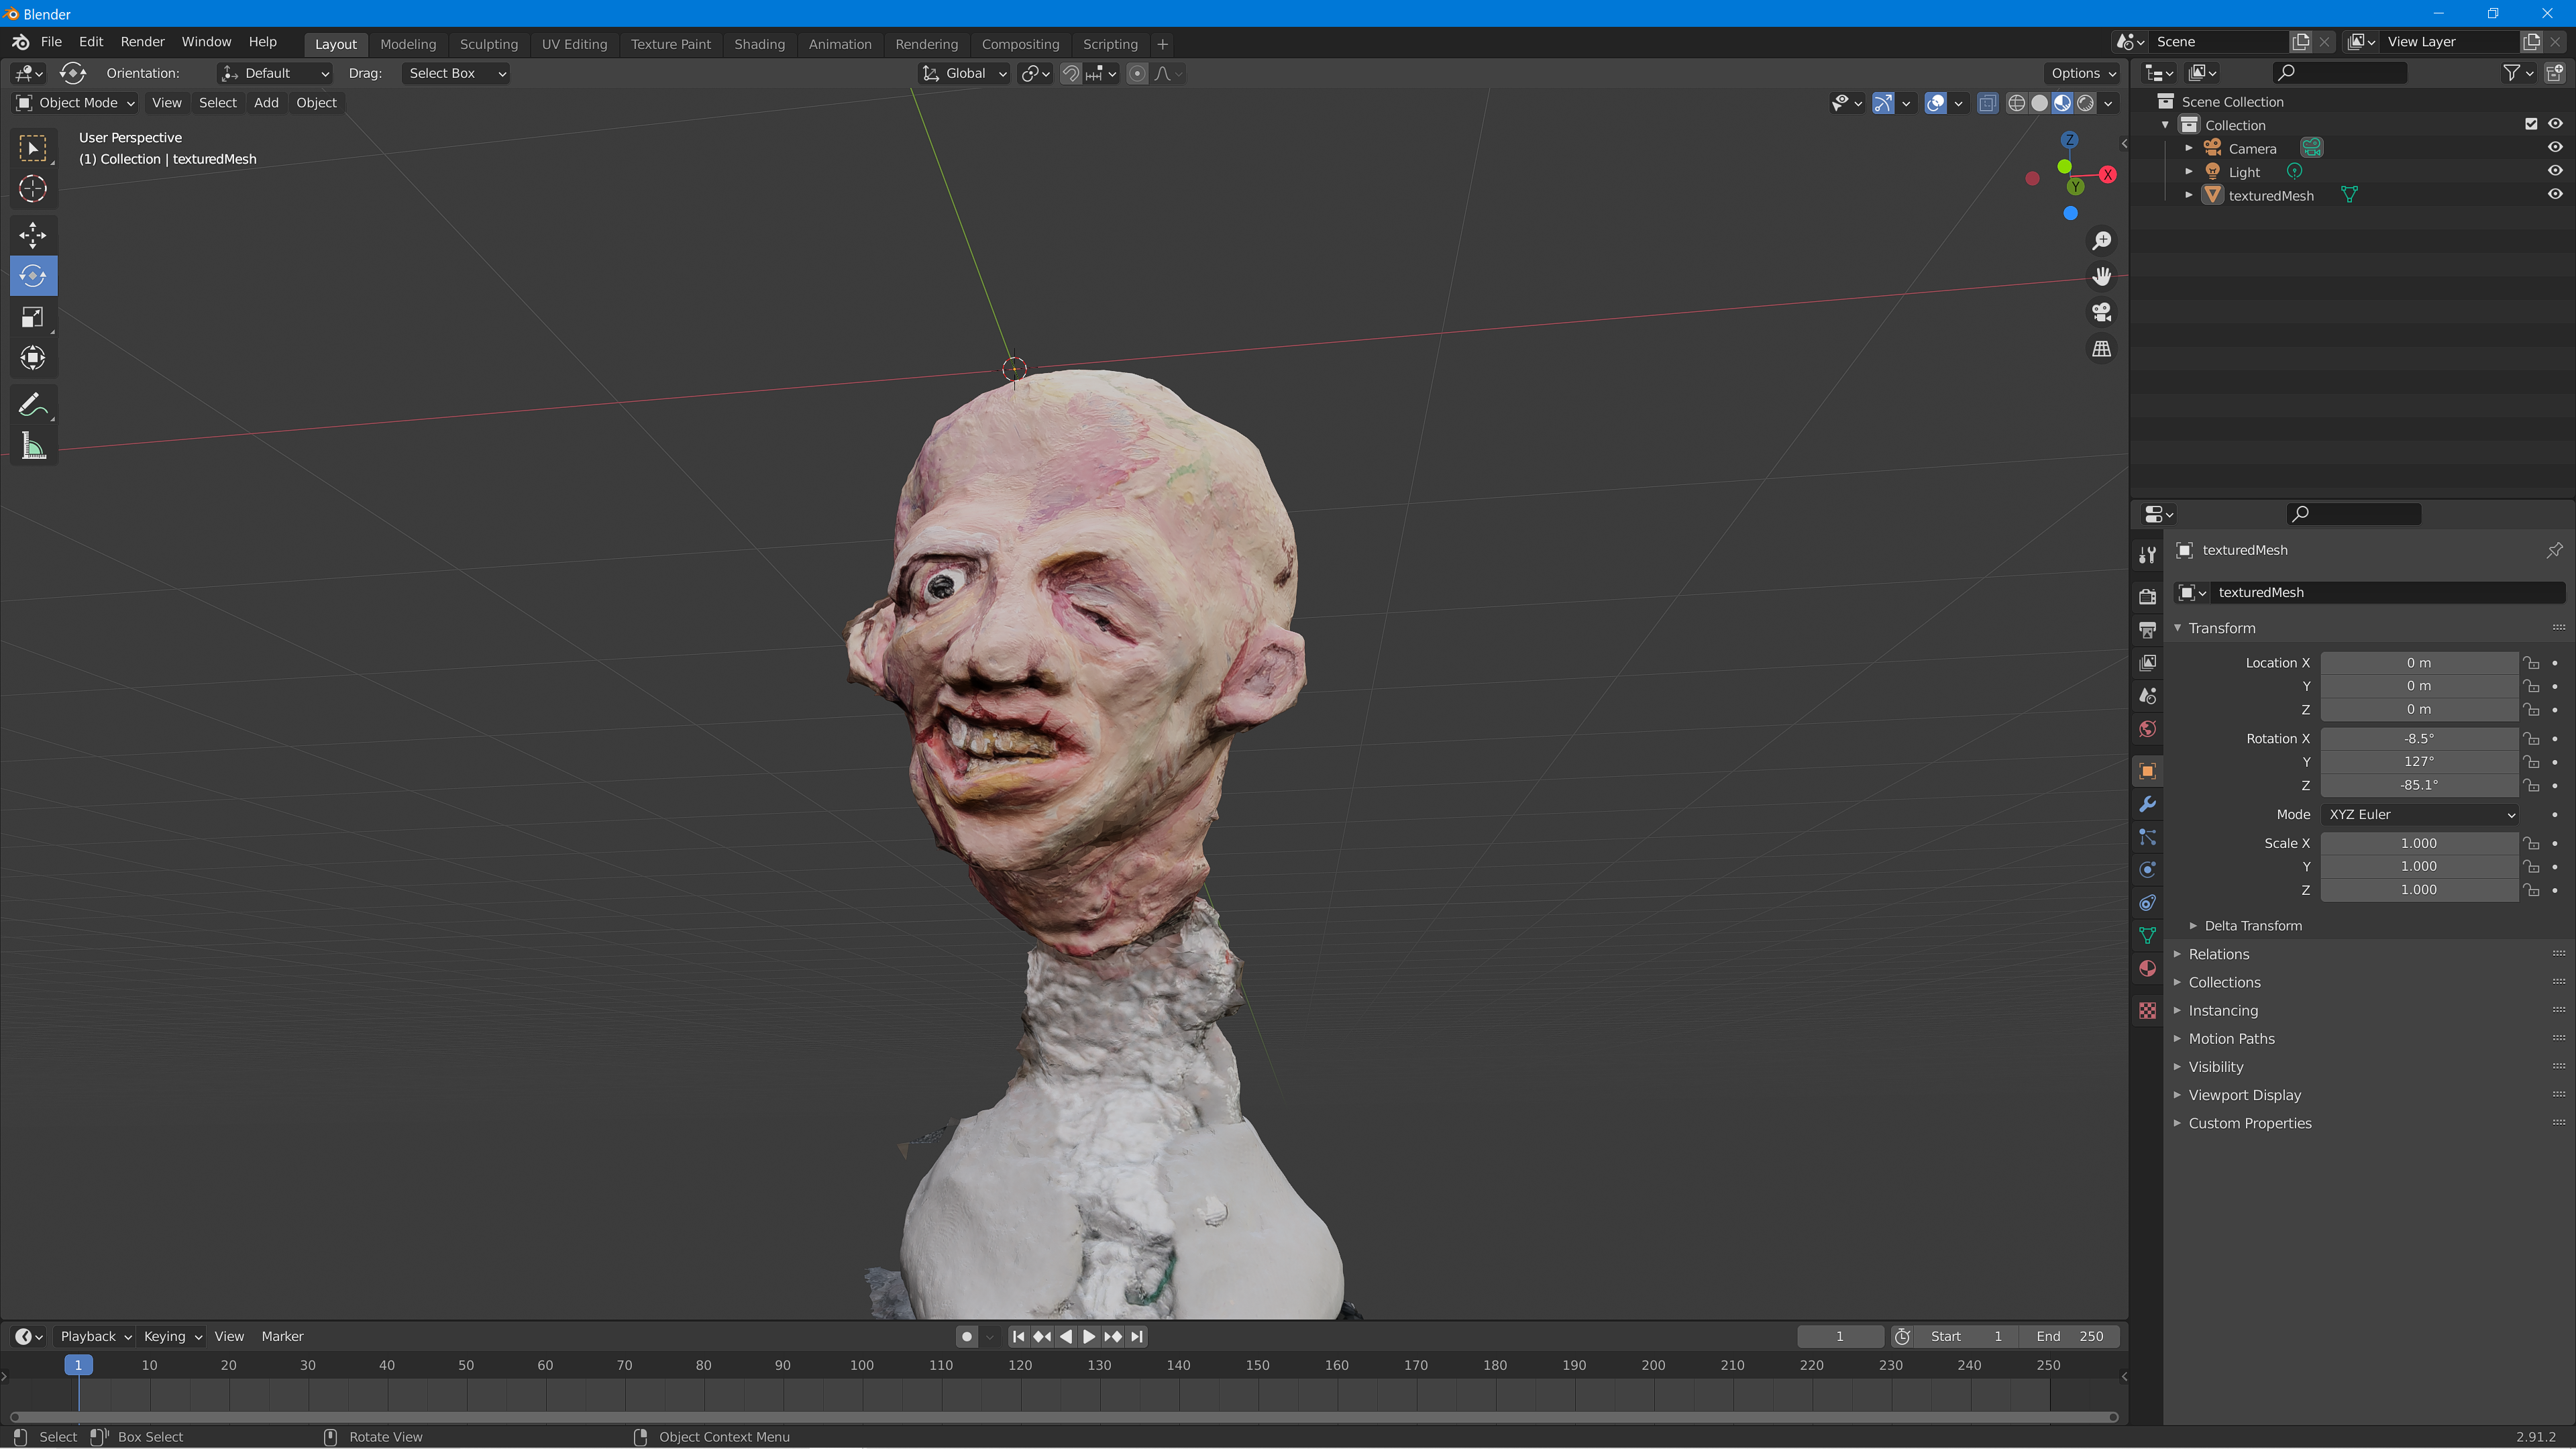Screen dimensions: 2576x1449
Task: Expand the Delta Transform section
Action: point(2252,926)
